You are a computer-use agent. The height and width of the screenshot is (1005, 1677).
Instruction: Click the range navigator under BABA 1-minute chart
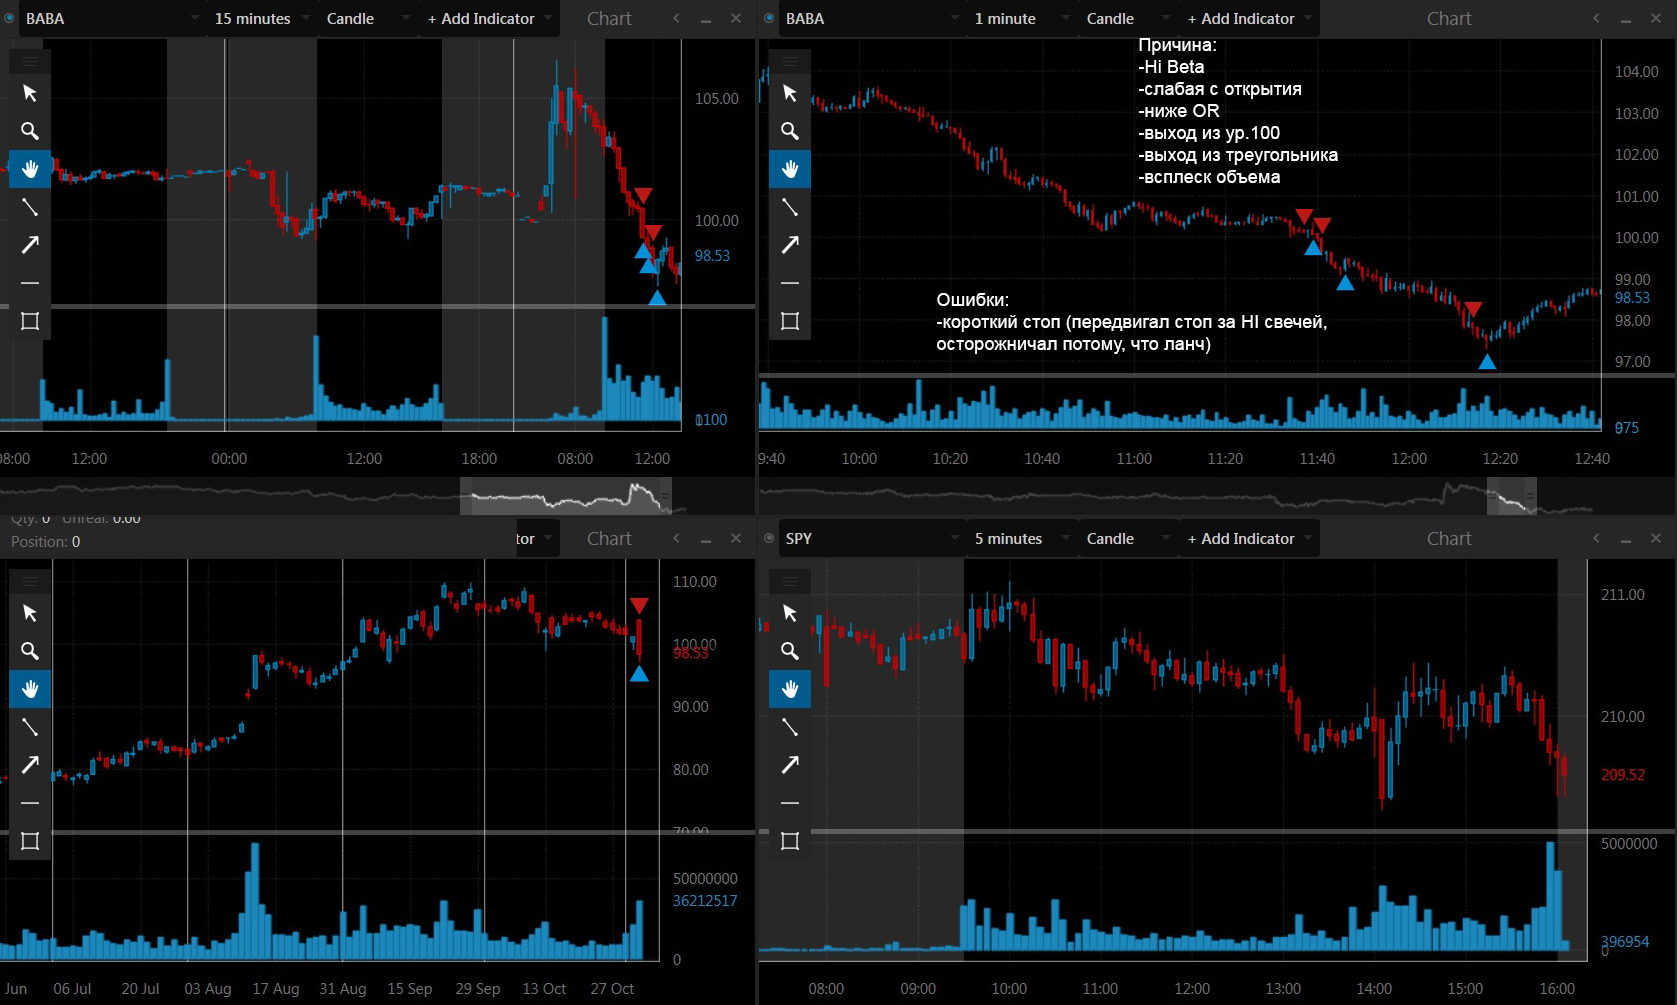click(1512, 496)
